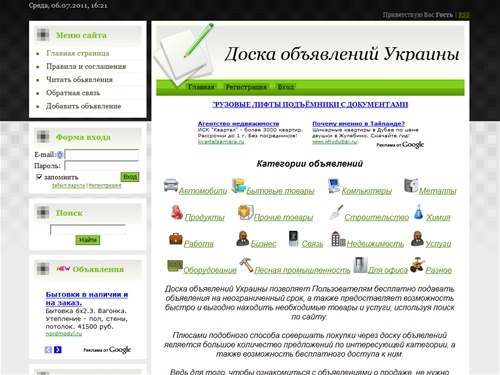Open the ГРУЗОВЫЕ ЛИФТЫ ПОДЪЁМНИКИ banner link
The height and width of the screenshot is (375, 500).
click(310, 105)
